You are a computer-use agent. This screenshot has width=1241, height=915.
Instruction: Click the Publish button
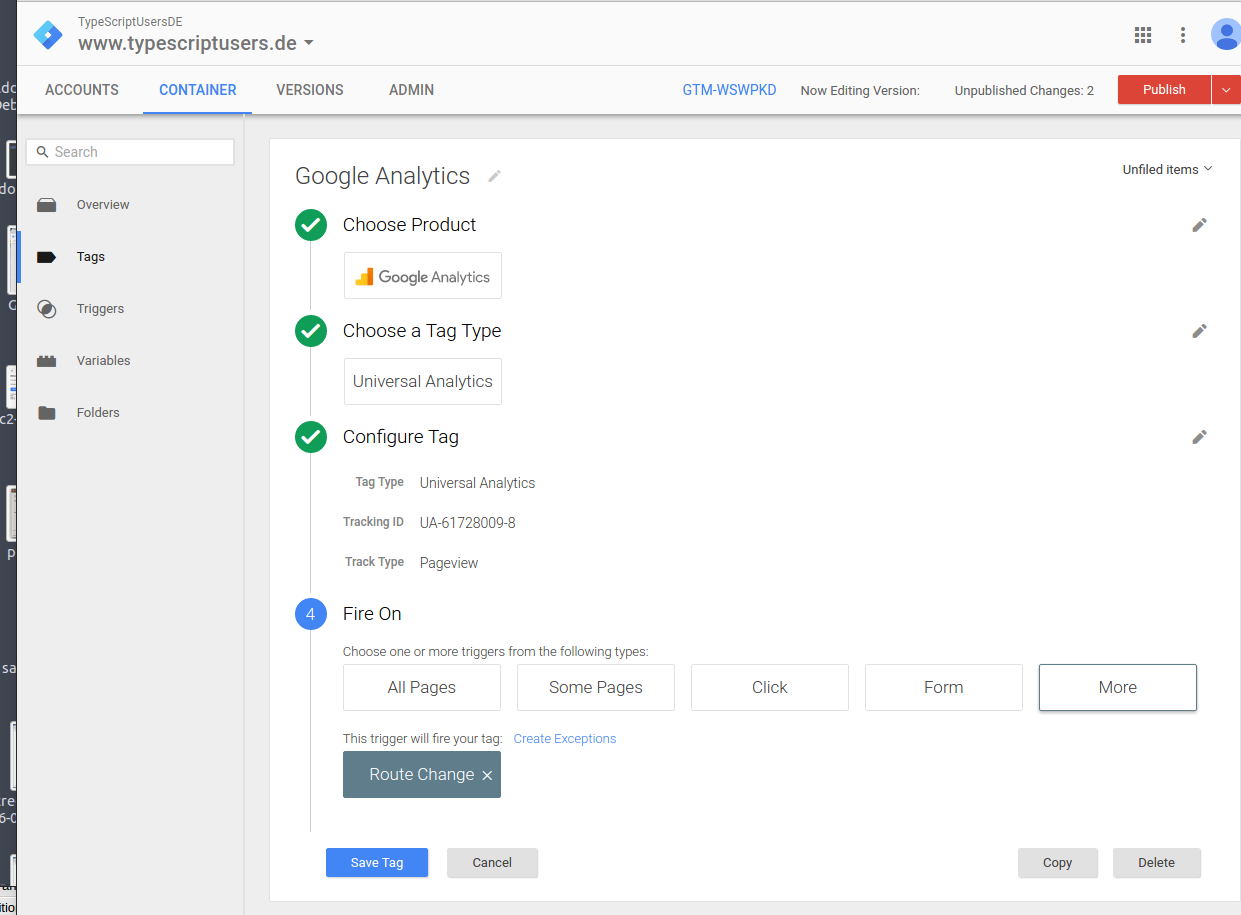tap(1164, 89)
